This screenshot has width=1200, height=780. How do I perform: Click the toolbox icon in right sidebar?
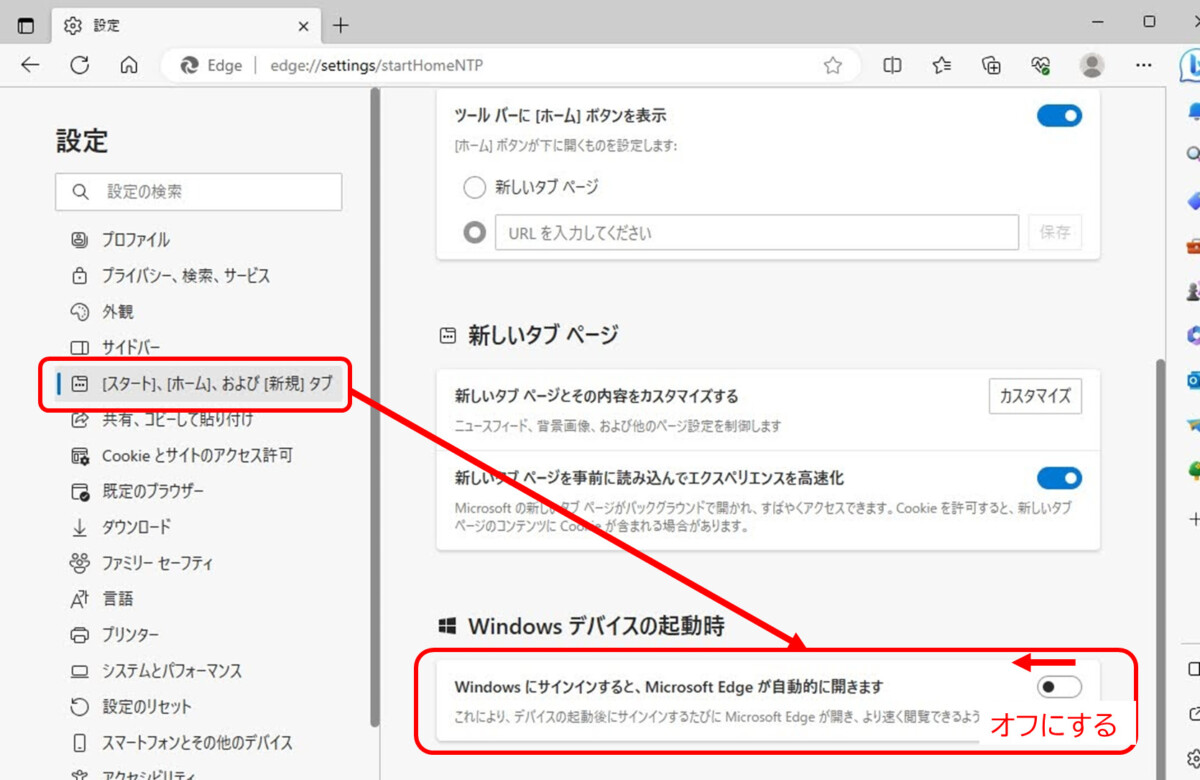[x=1193, y=244]
